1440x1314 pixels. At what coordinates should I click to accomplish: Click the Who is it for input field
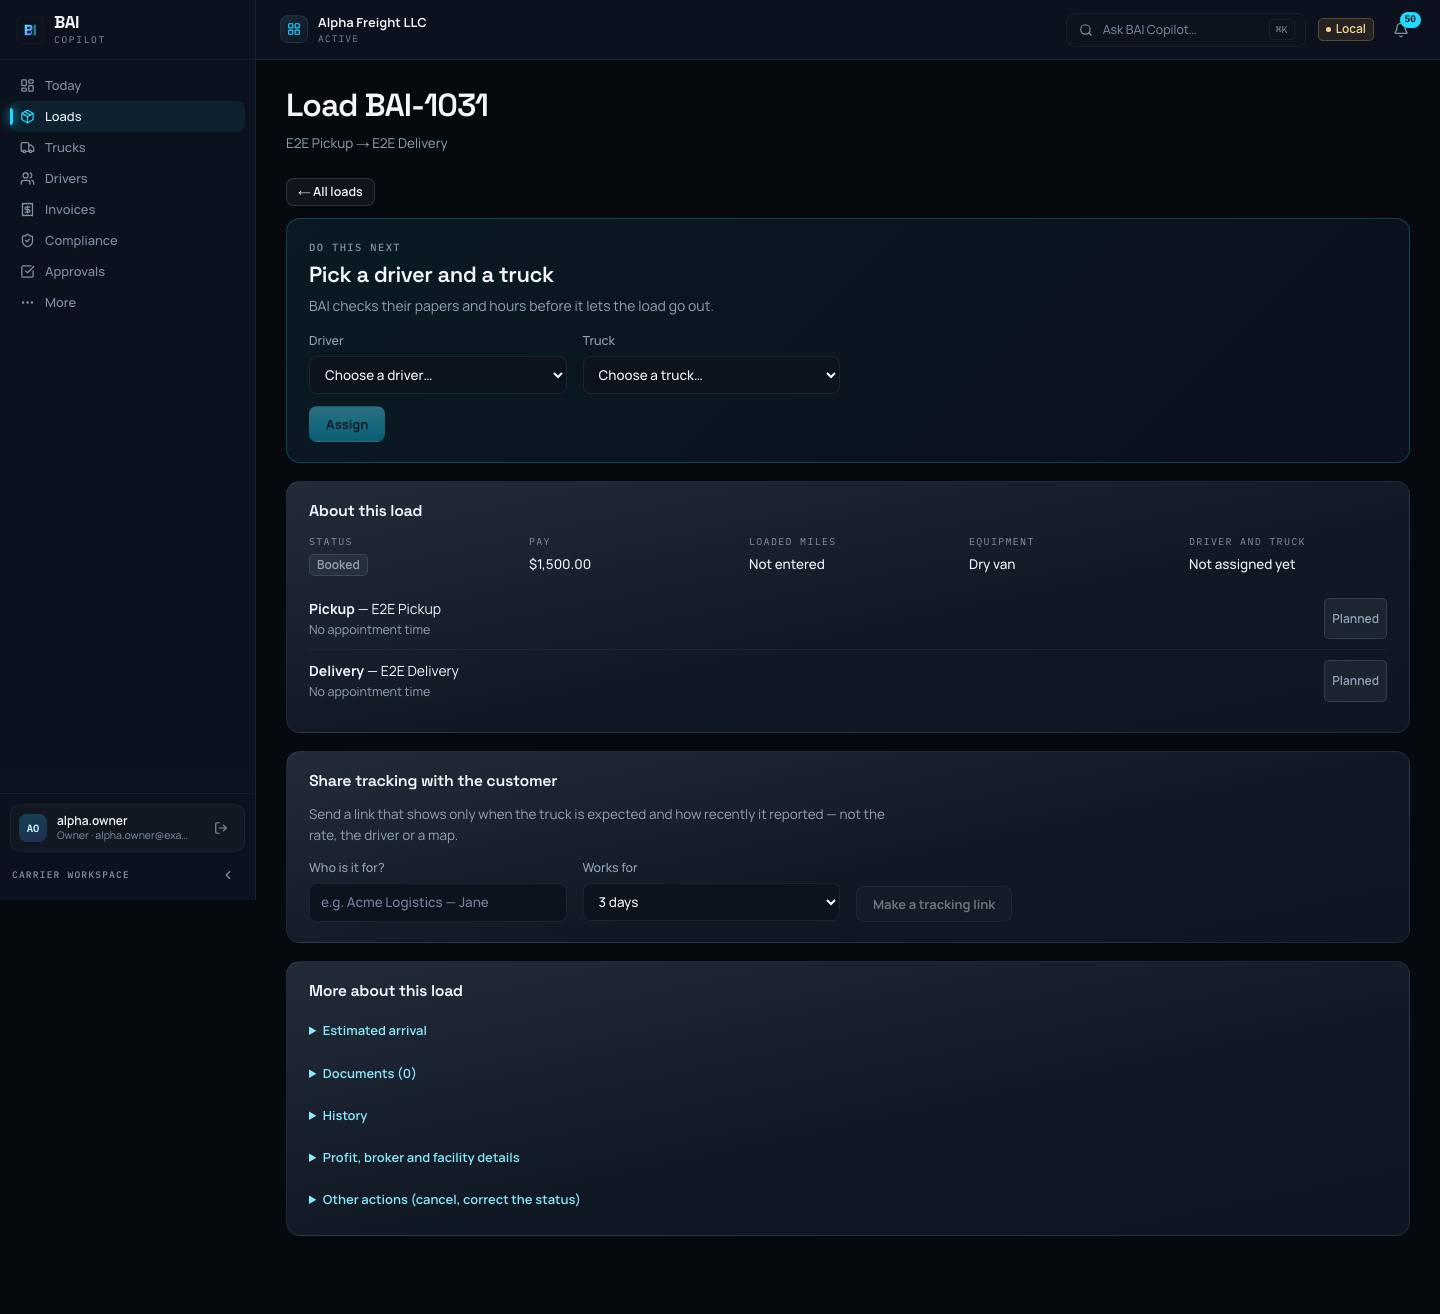pyautogui.click(x=438, y=902)
